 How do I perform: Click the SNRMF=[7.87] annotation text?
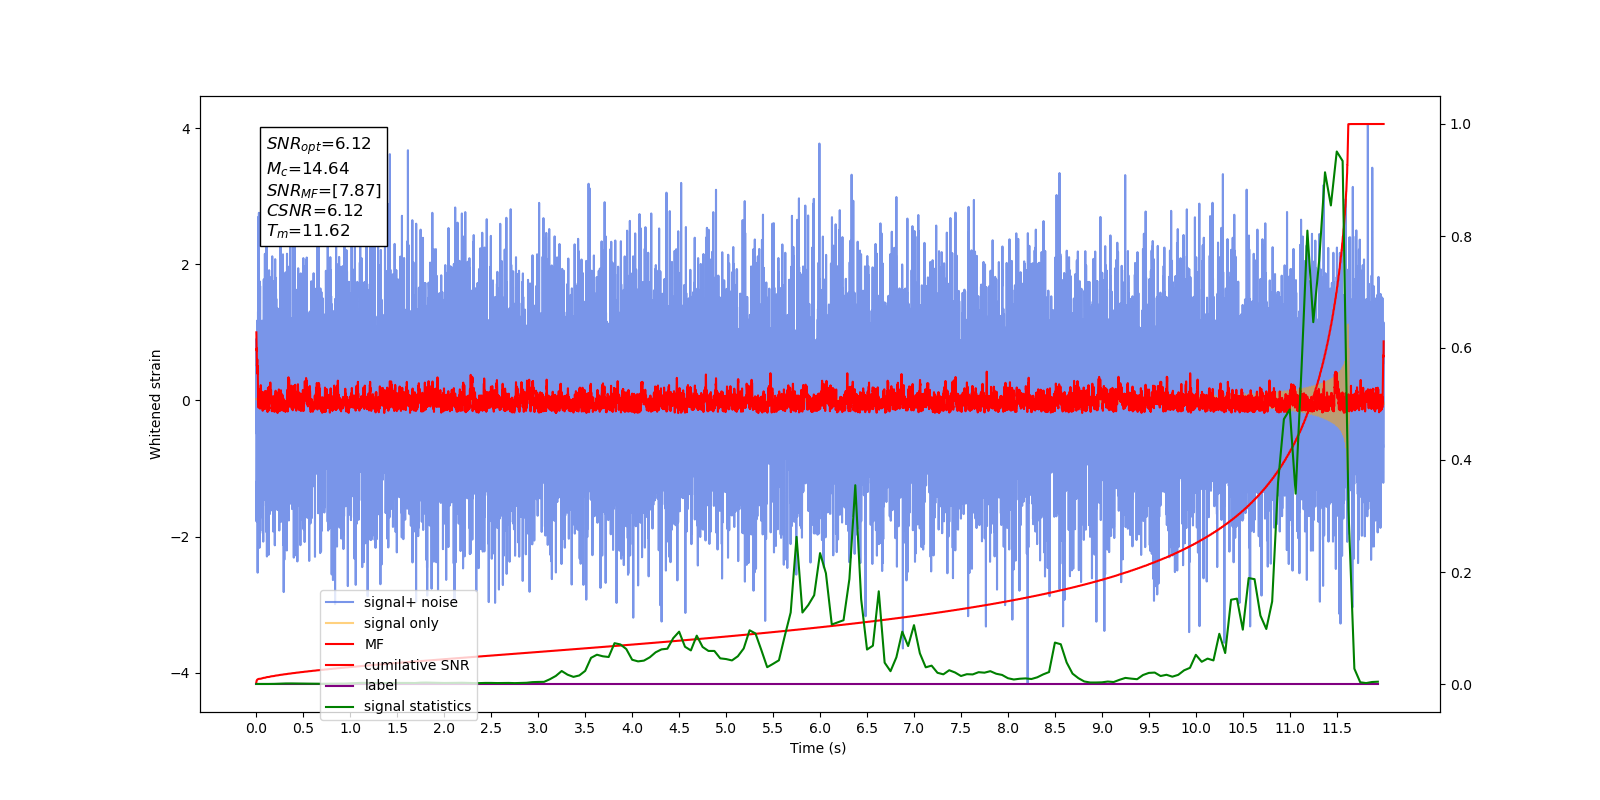point(324,190)
